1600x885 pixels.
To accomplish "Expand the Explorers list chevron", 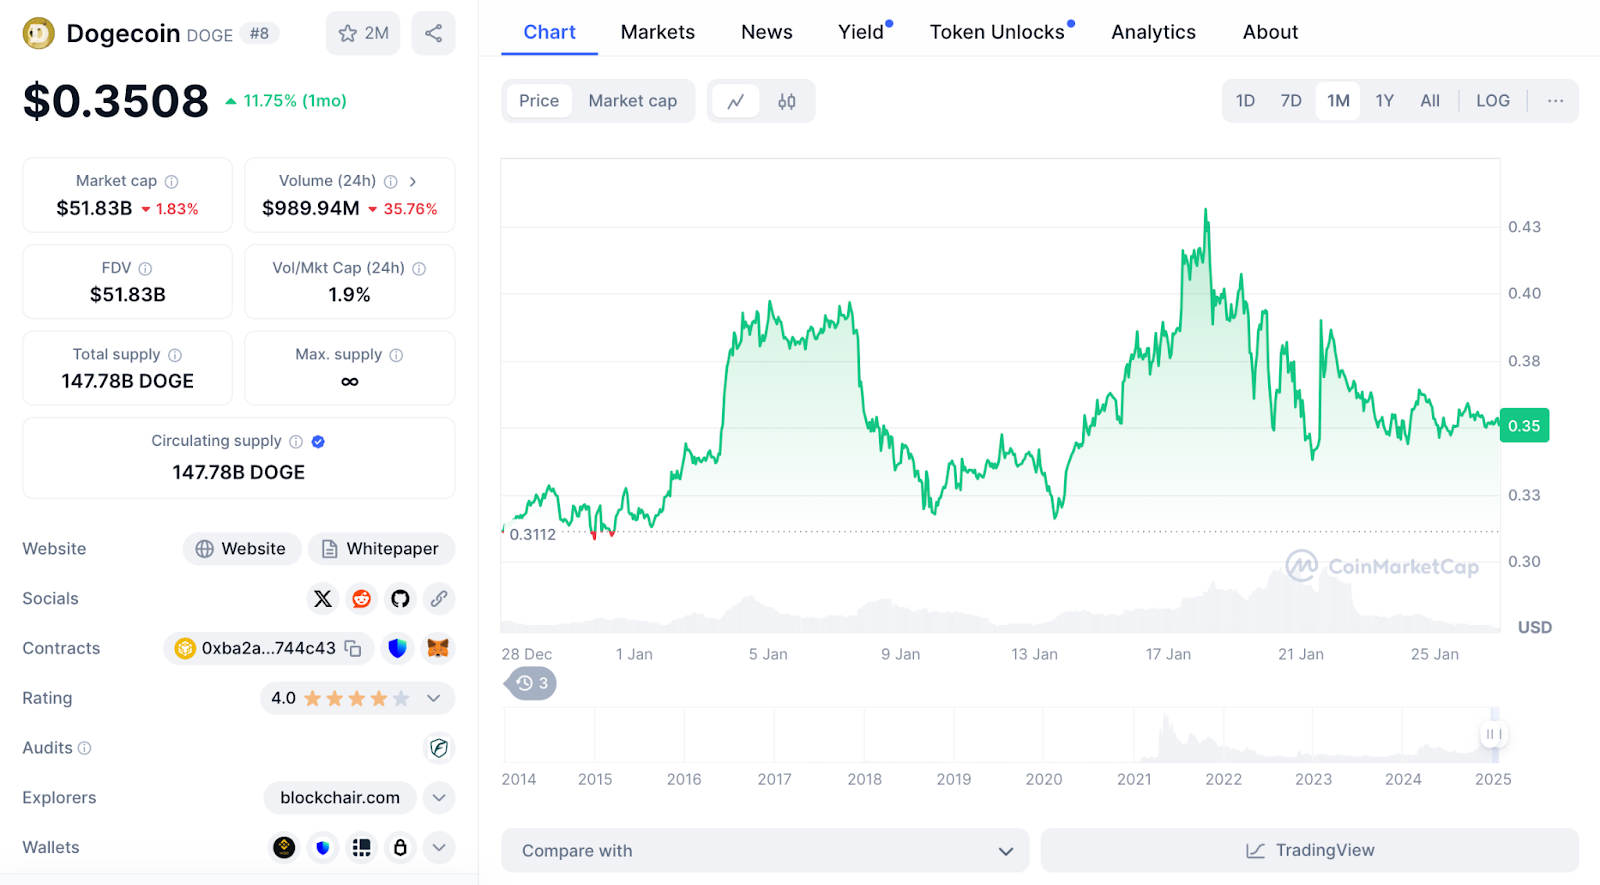I will (x=439, y=798).
